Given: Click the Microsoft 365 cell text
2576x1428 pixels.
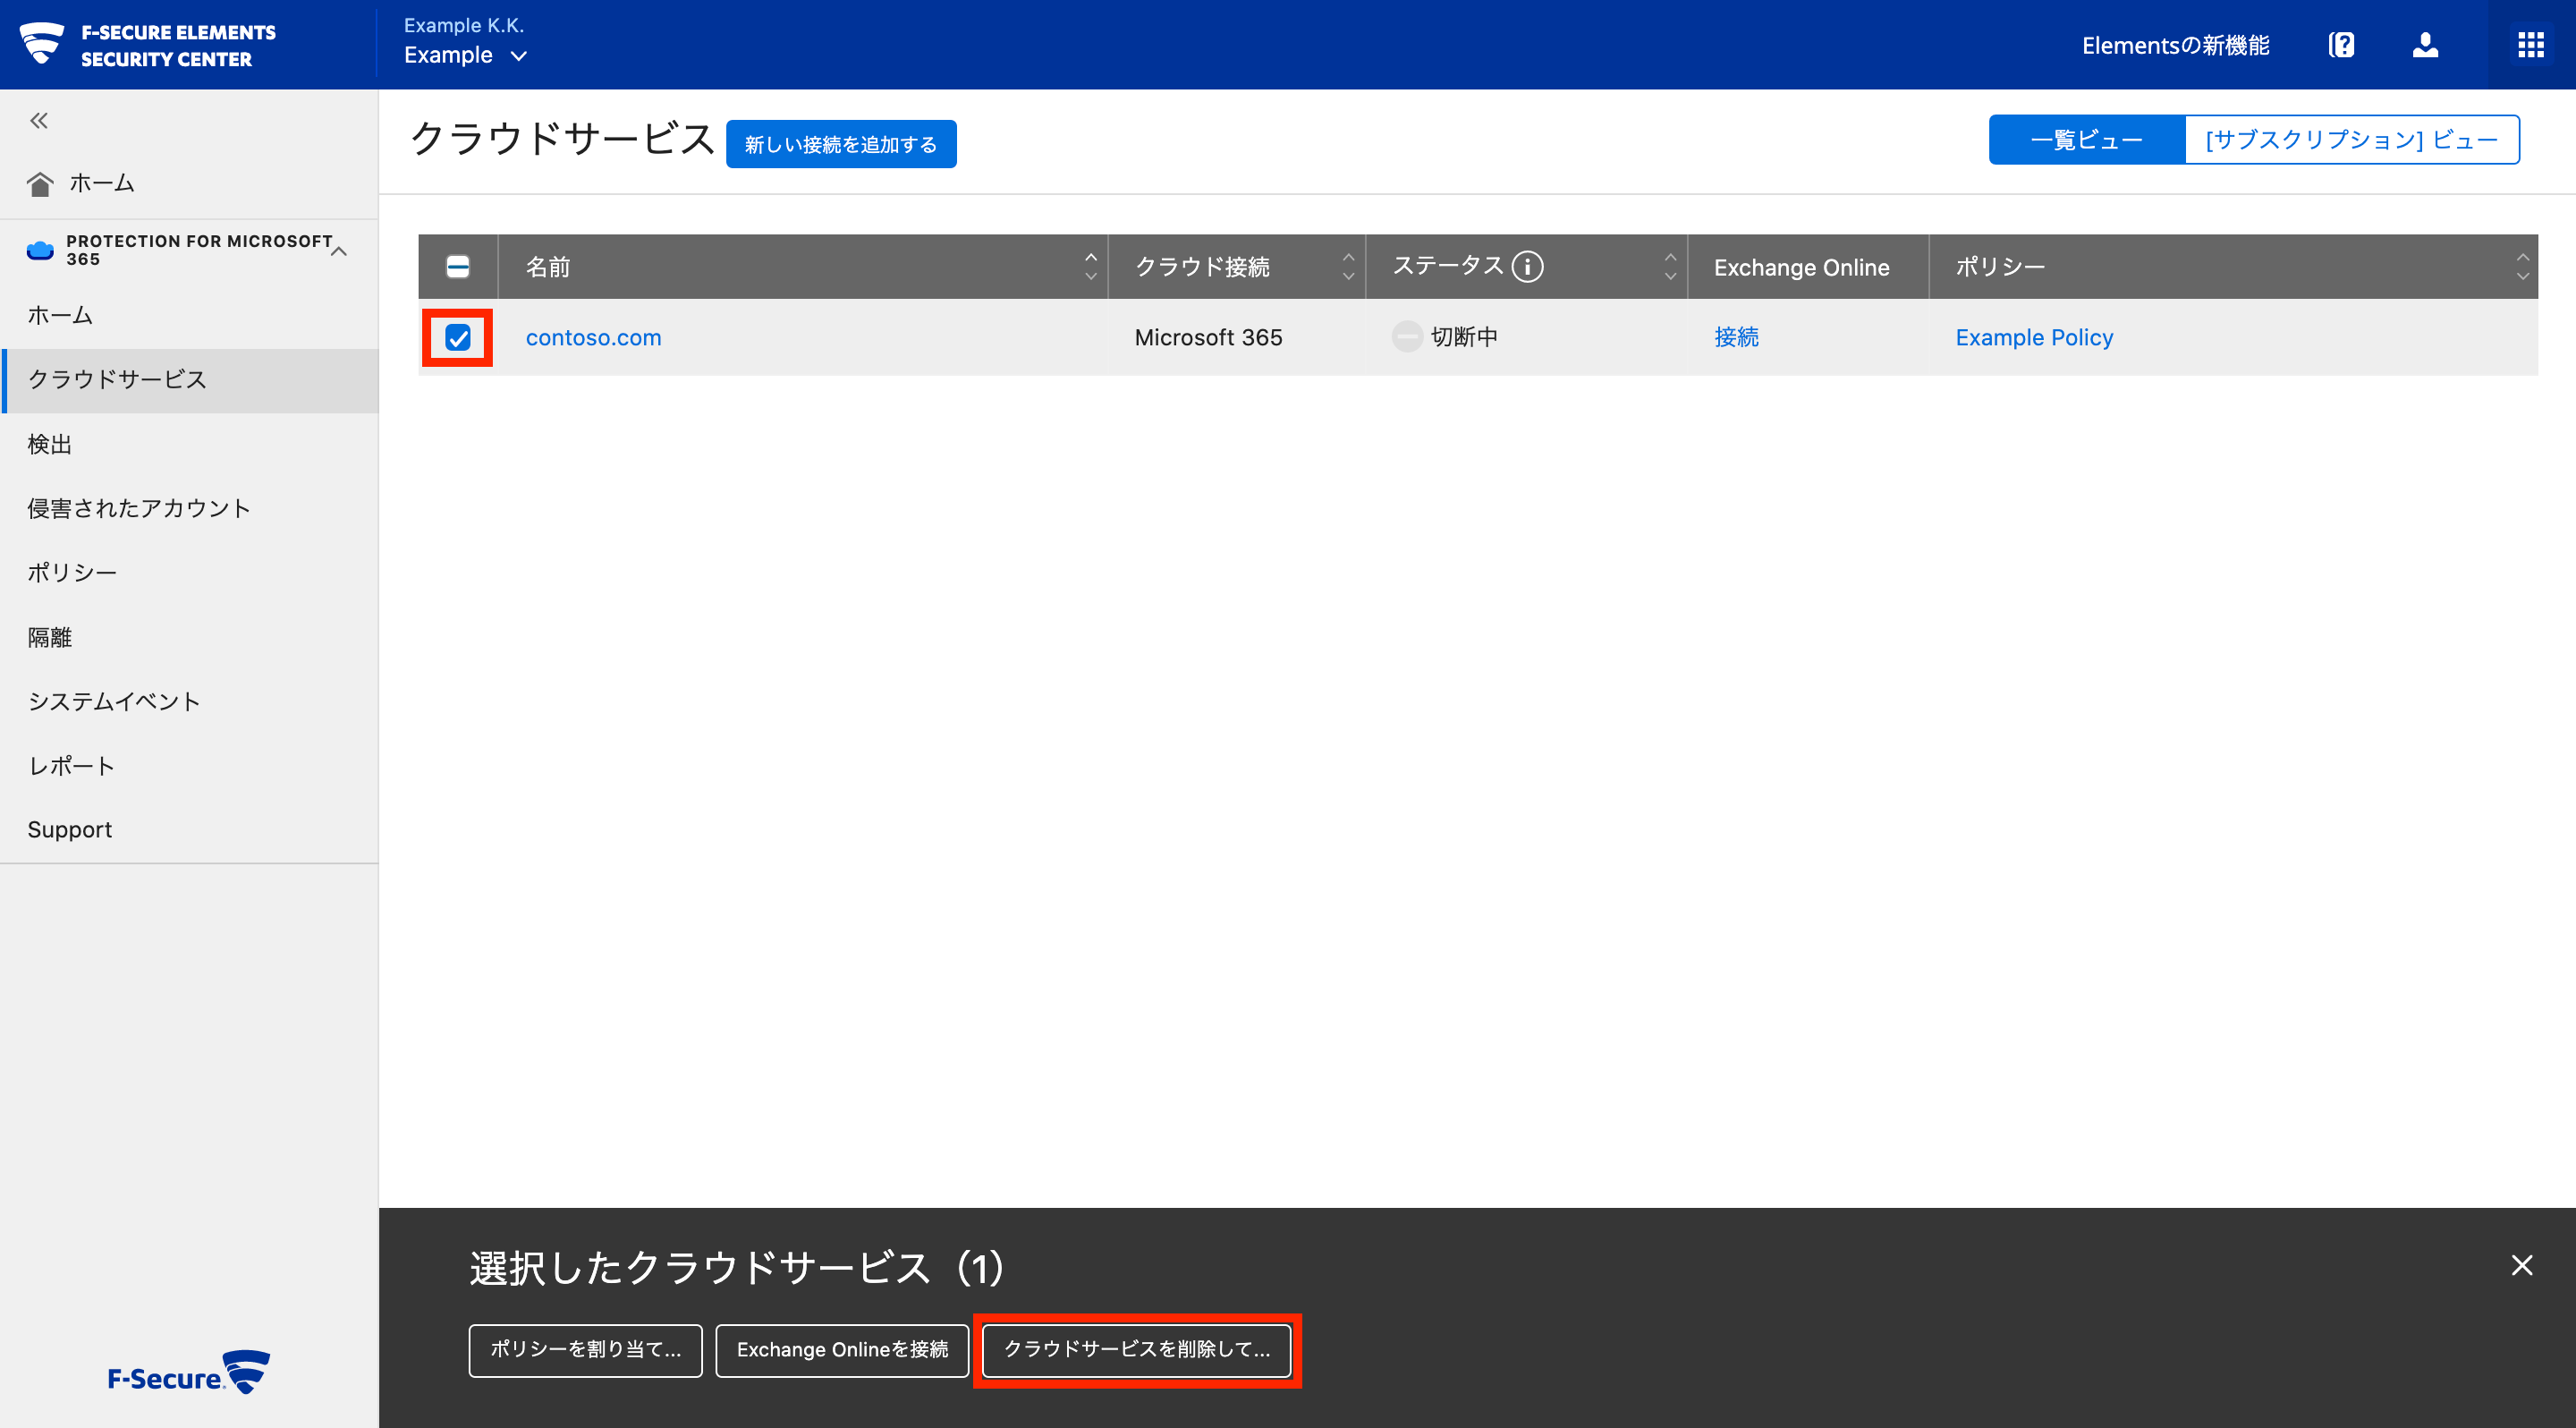Looking at the screenshot, I should pos(1208,338).
